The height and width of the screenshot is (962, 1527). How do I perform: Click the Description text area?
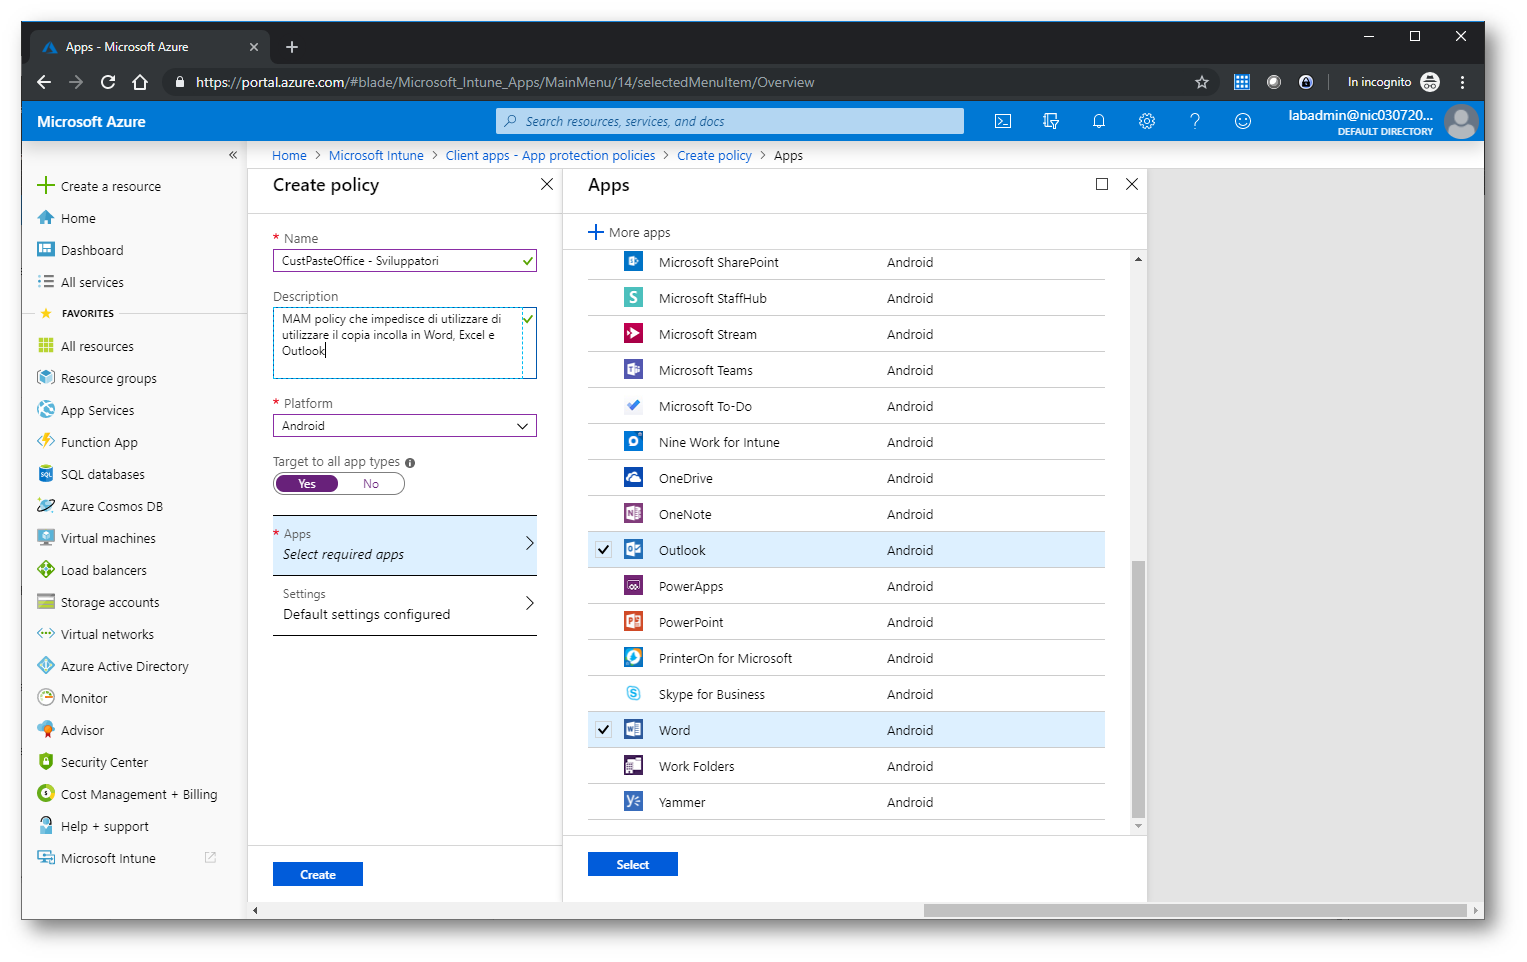click(x=405, y=343)
